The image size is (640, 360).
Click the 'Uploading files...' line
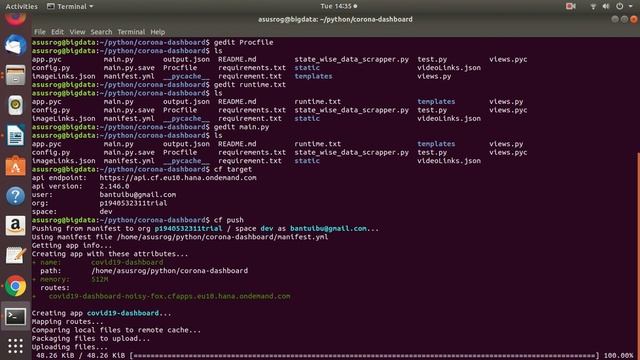click(69, 347)
